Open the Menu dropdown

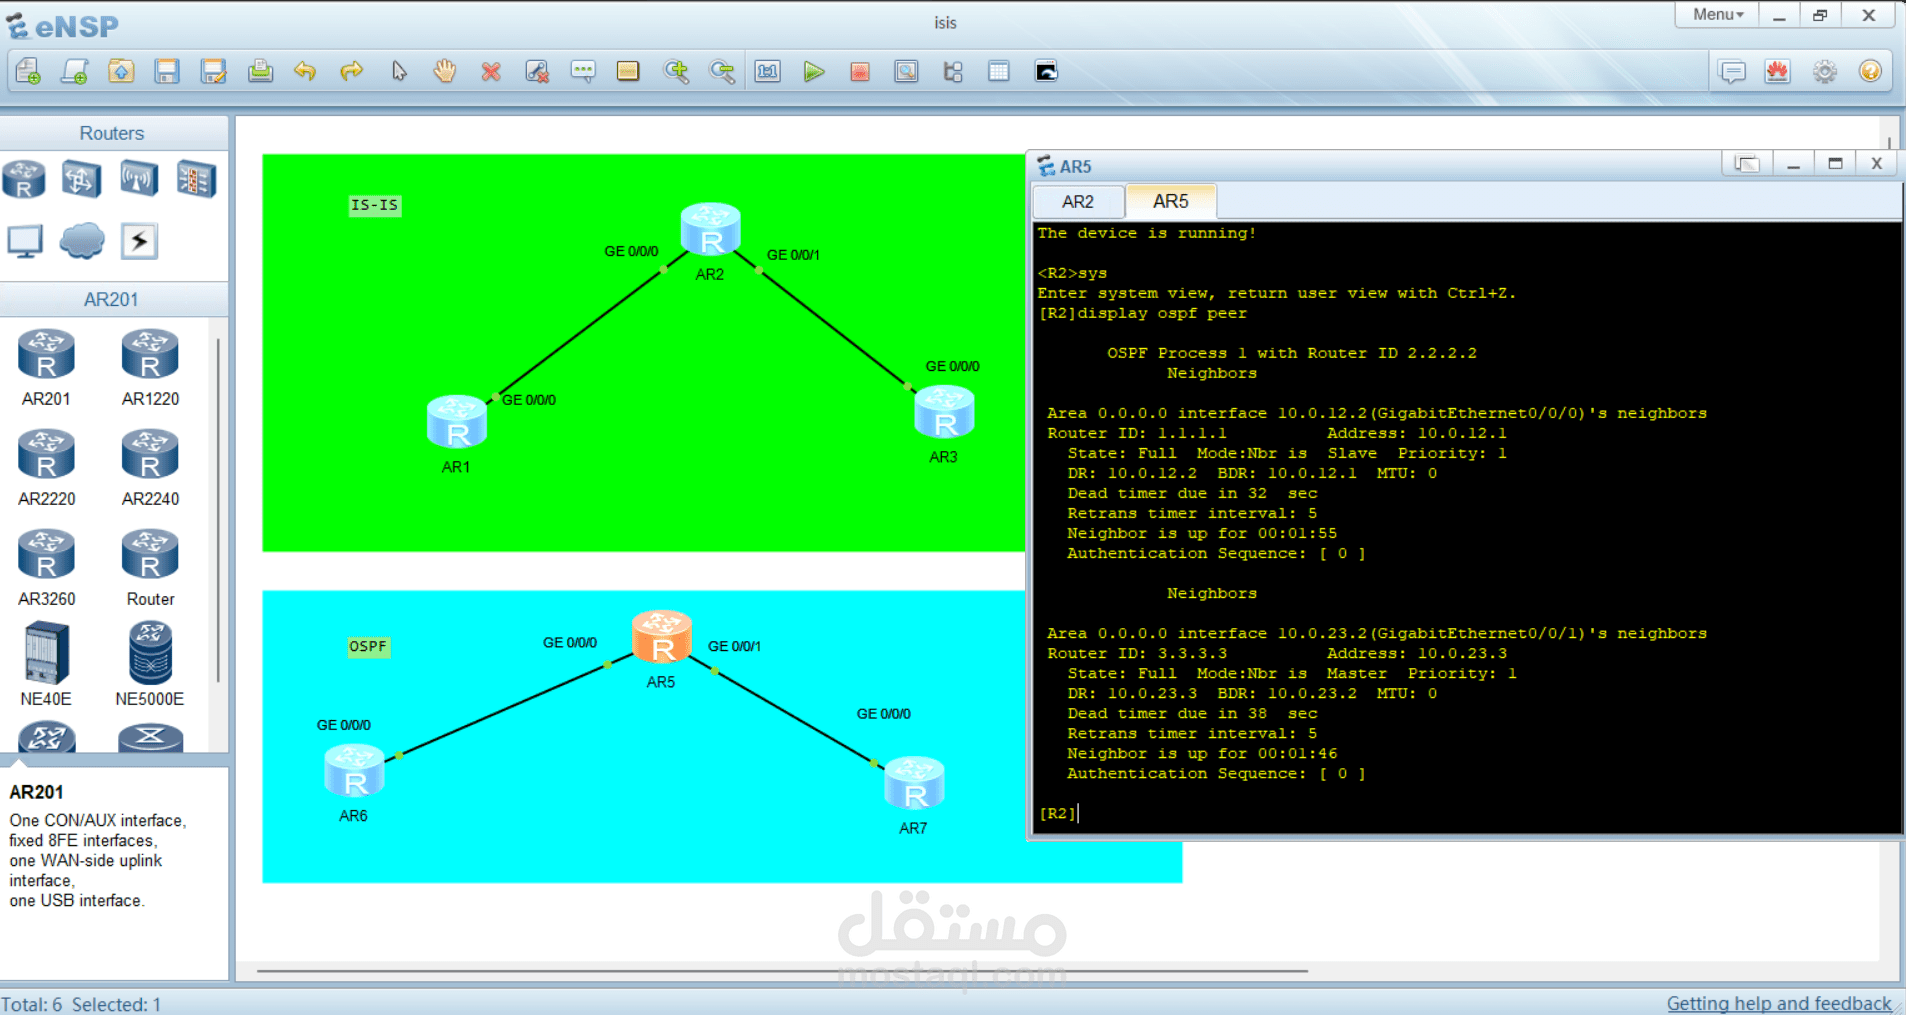[x=1714, y=14]
